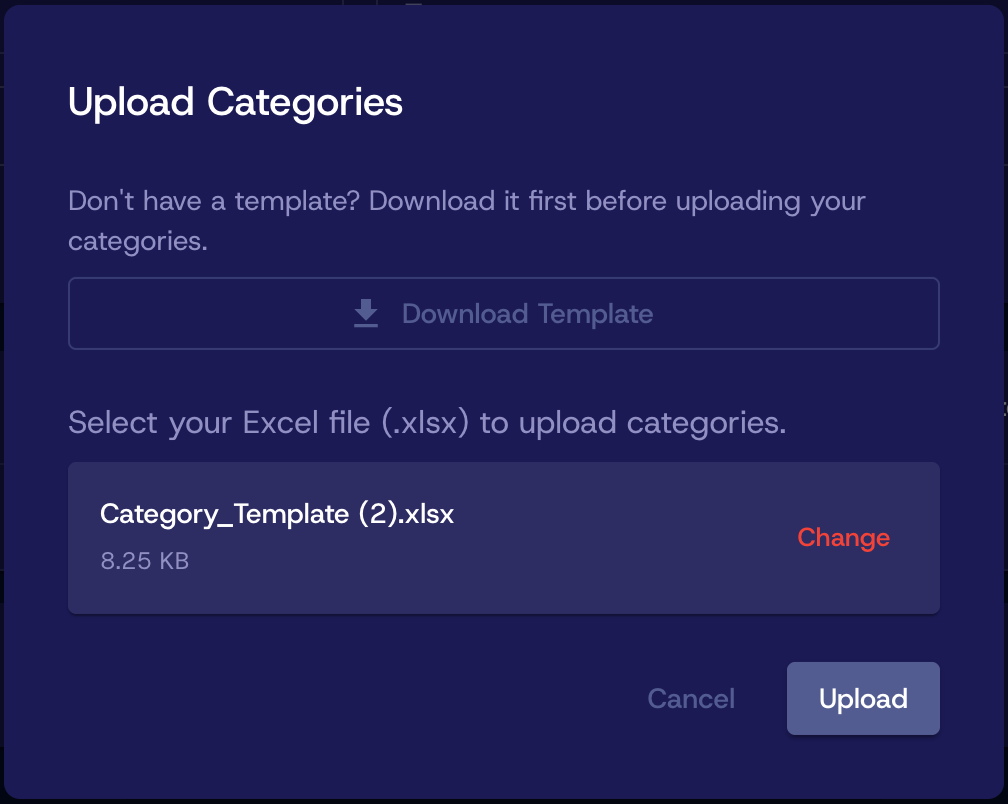1008x804 pixels.
Task: Cancel the category upload dialog
Action: (x=691, y=699)
